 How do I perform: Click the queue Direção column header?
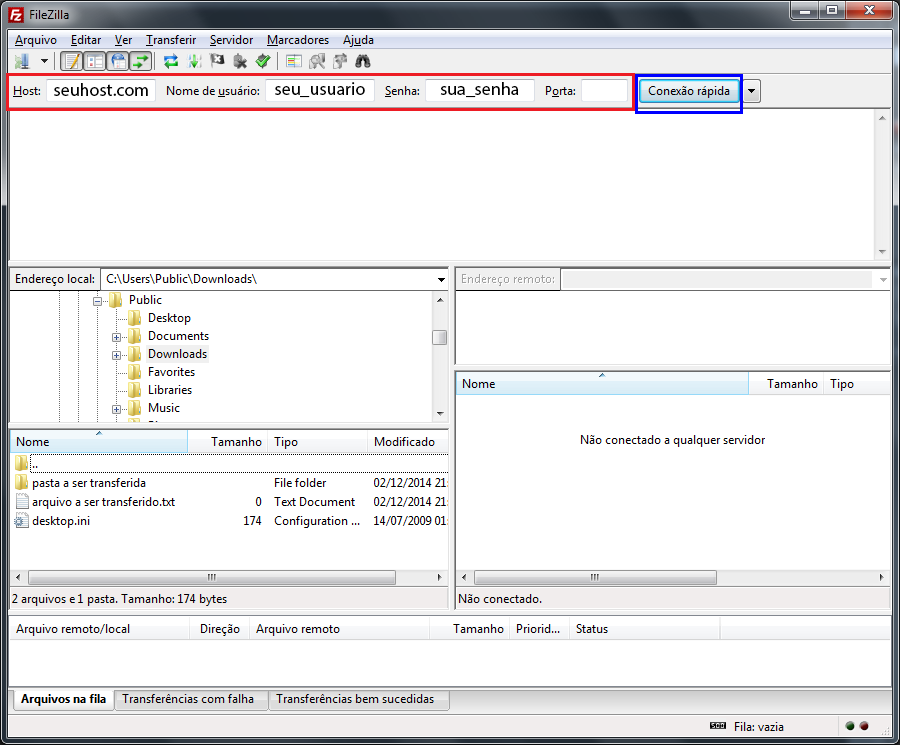(x=219, y=629)
